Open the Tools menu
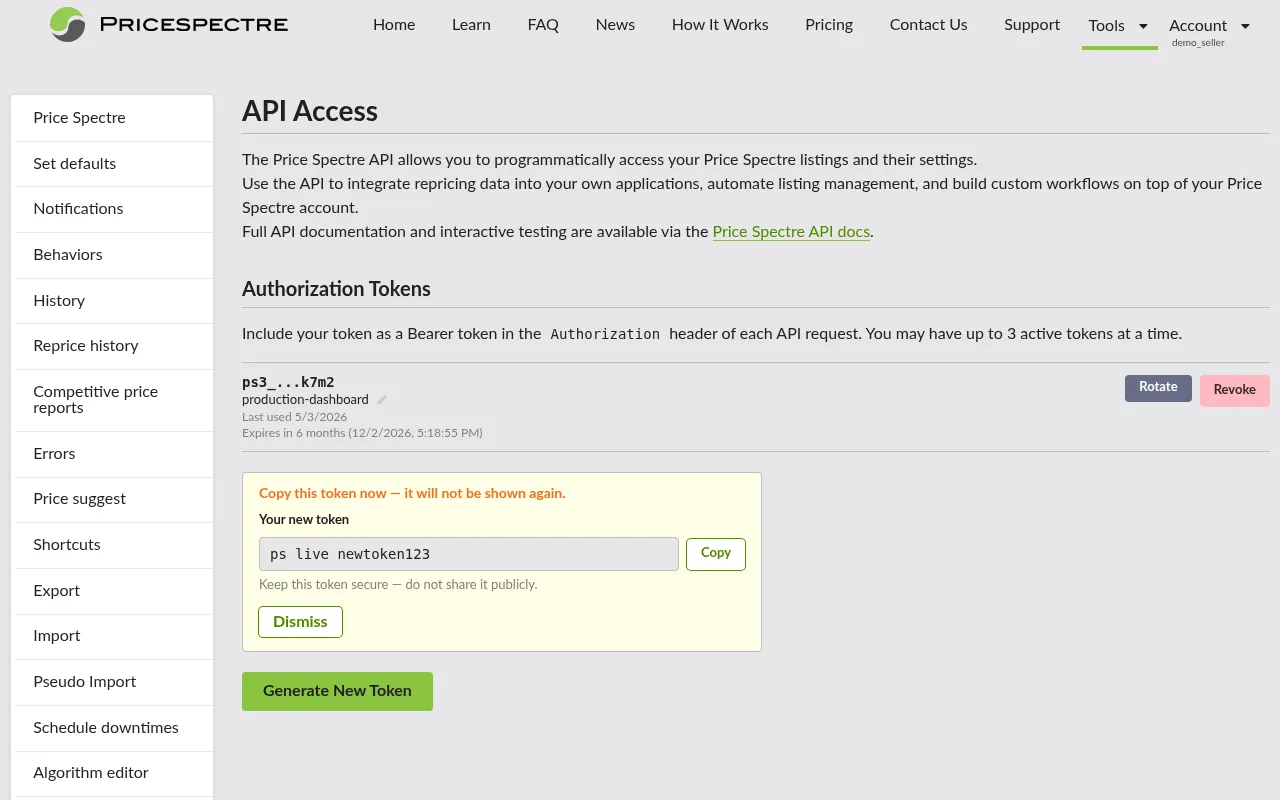The width and height of the screenshot is (1280, 800). click(1107, 26)
